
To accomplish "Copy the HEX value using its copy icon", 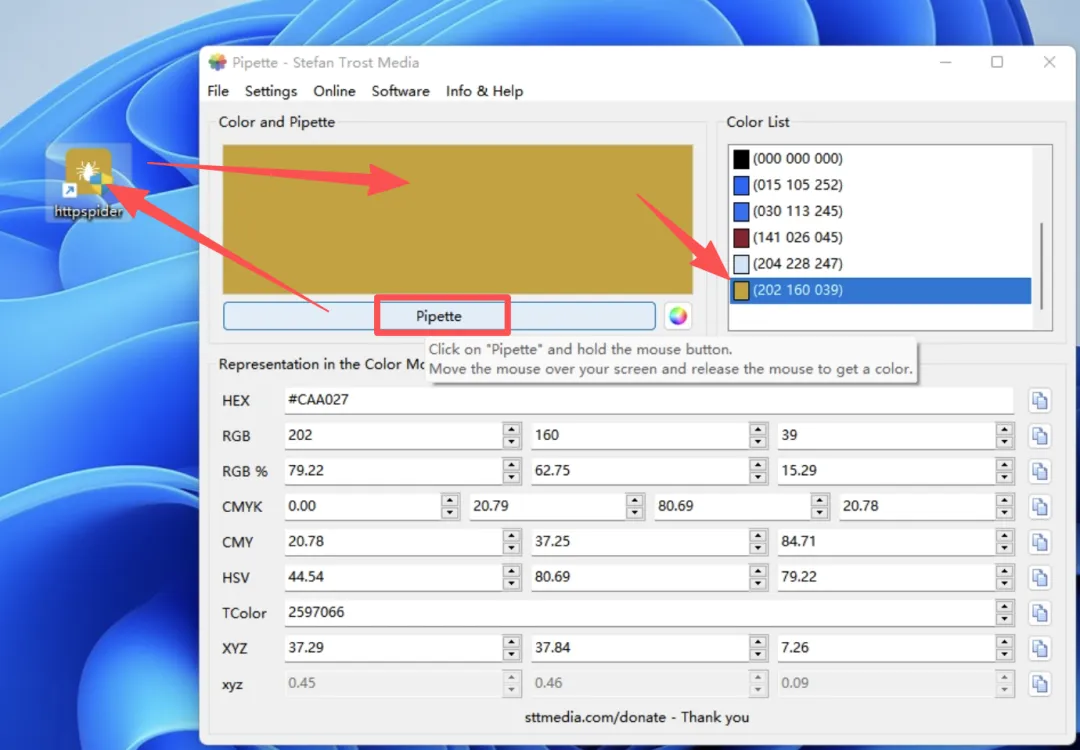I will [x=1040, y=400].
